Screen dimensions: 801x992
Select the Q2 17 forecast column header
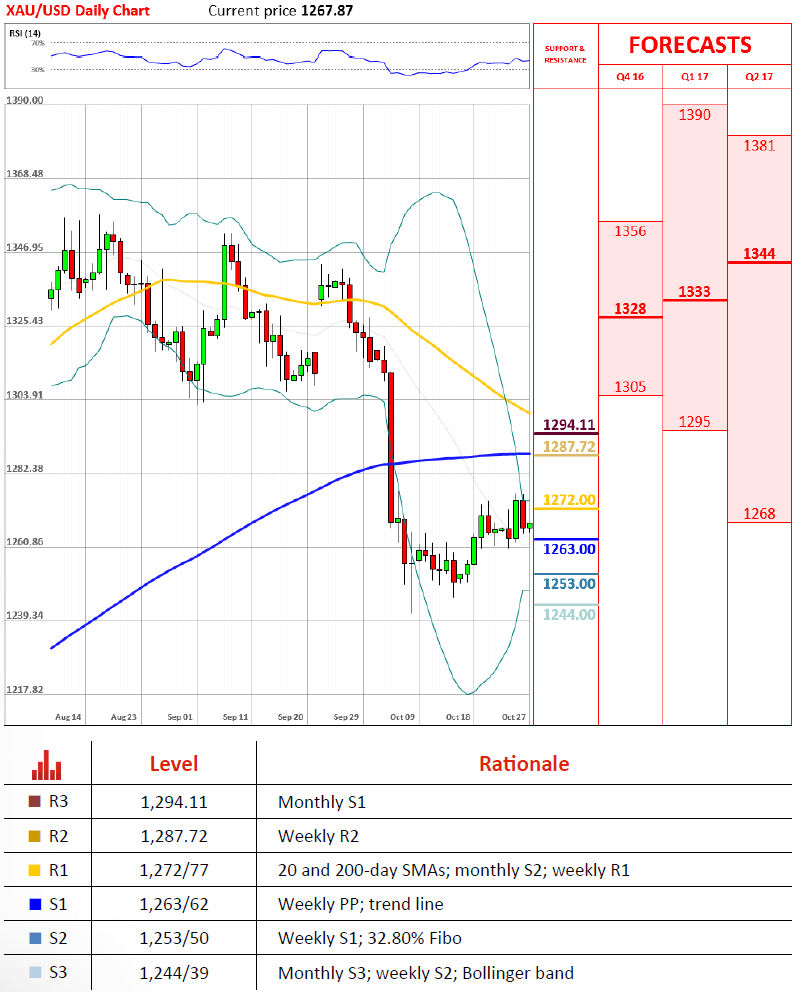759,77
